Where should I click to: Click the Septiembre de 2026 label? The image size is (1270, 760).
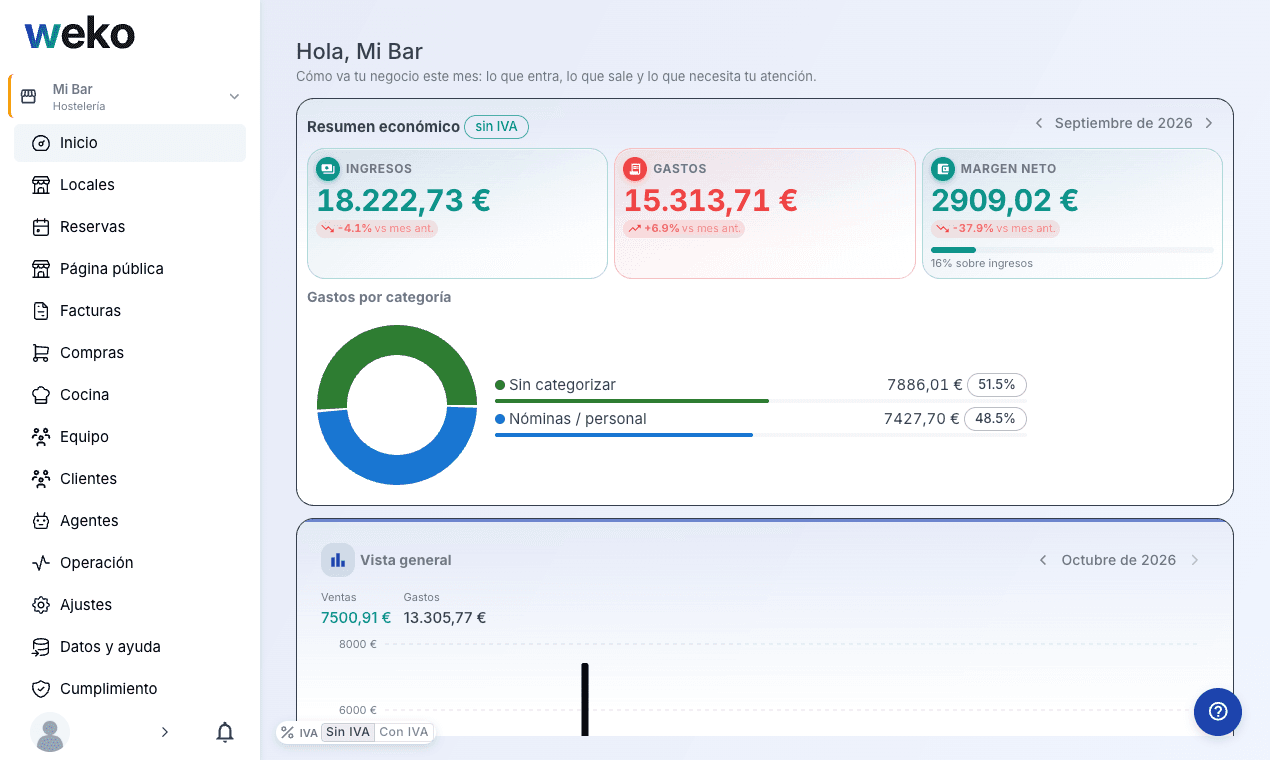point(1124,123)
